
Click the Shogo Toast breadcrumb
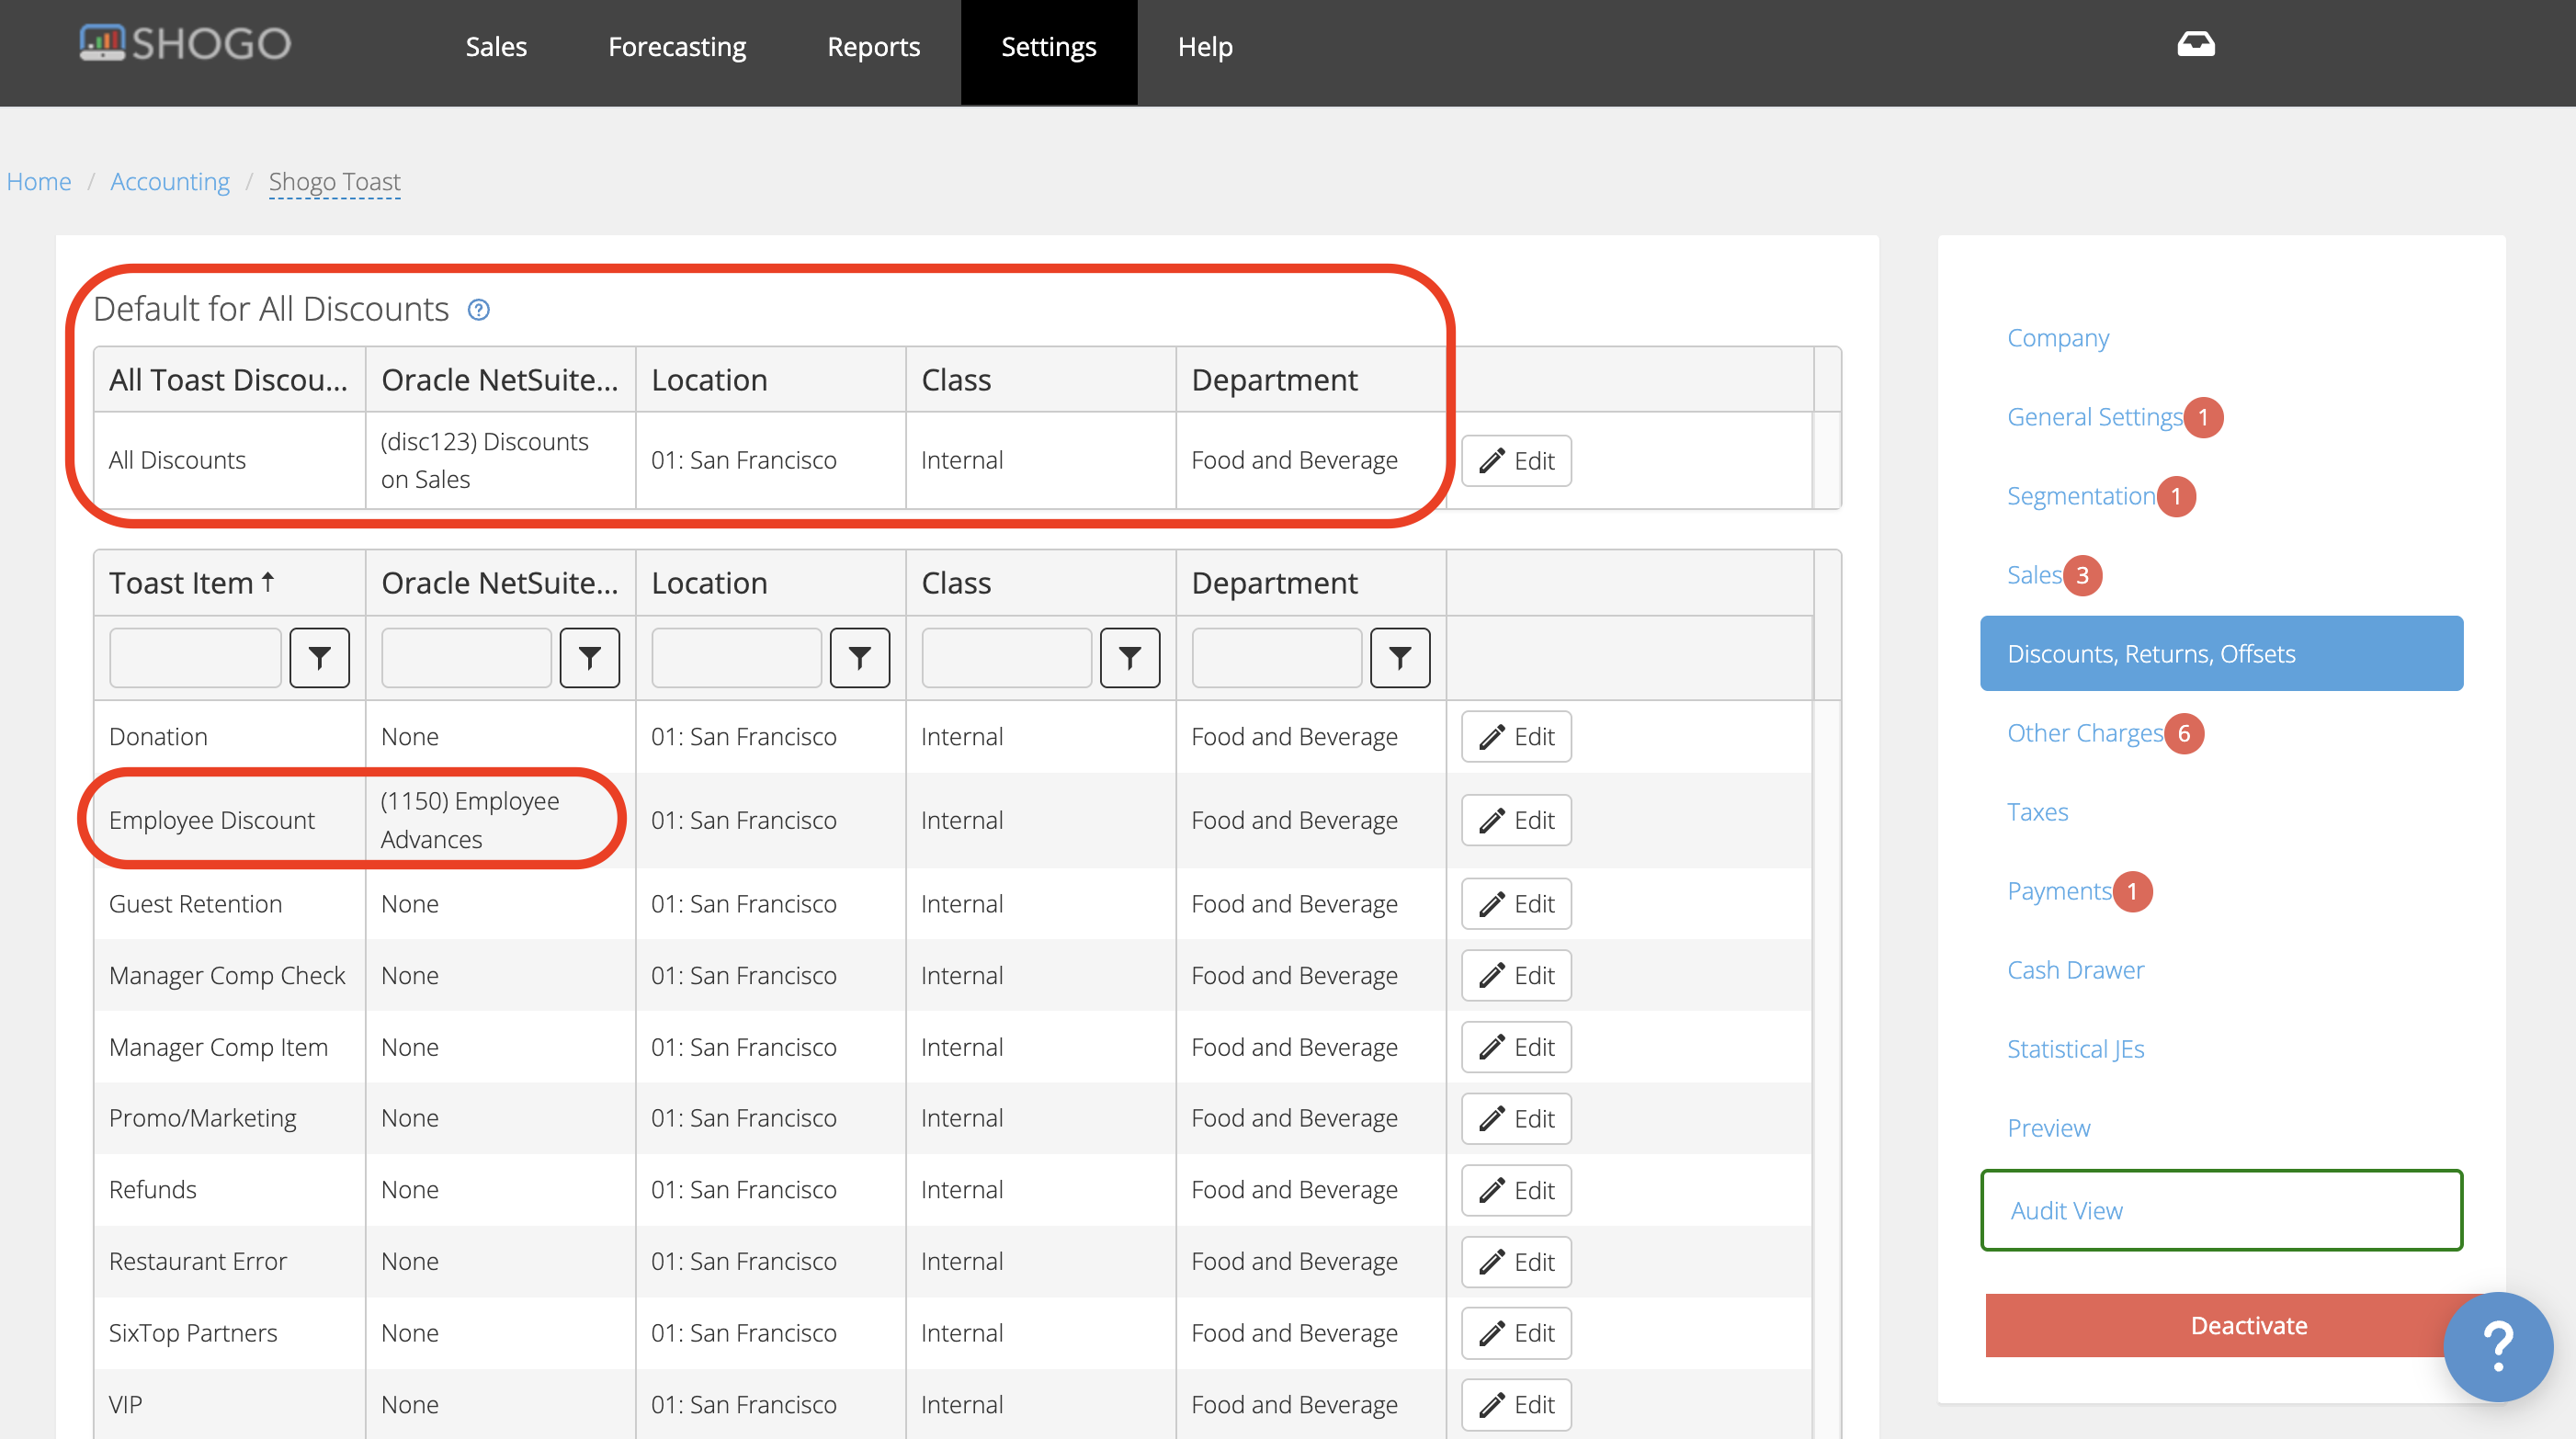334,181
